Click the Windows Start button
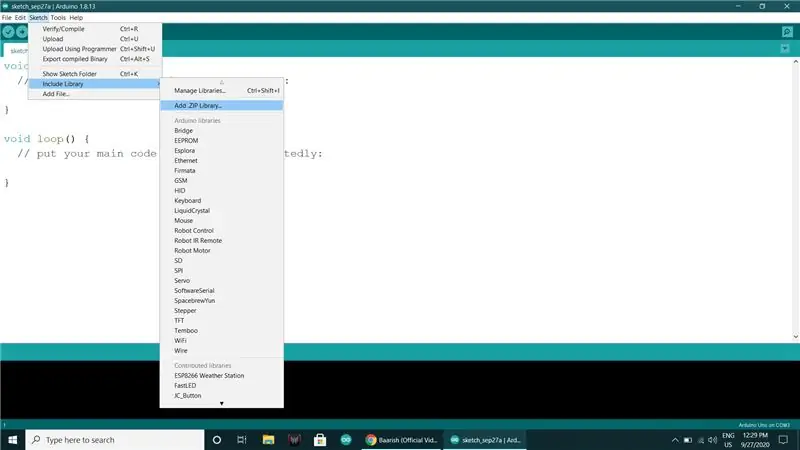This screenshot has height=450, width=800. [x=12, y=440]
